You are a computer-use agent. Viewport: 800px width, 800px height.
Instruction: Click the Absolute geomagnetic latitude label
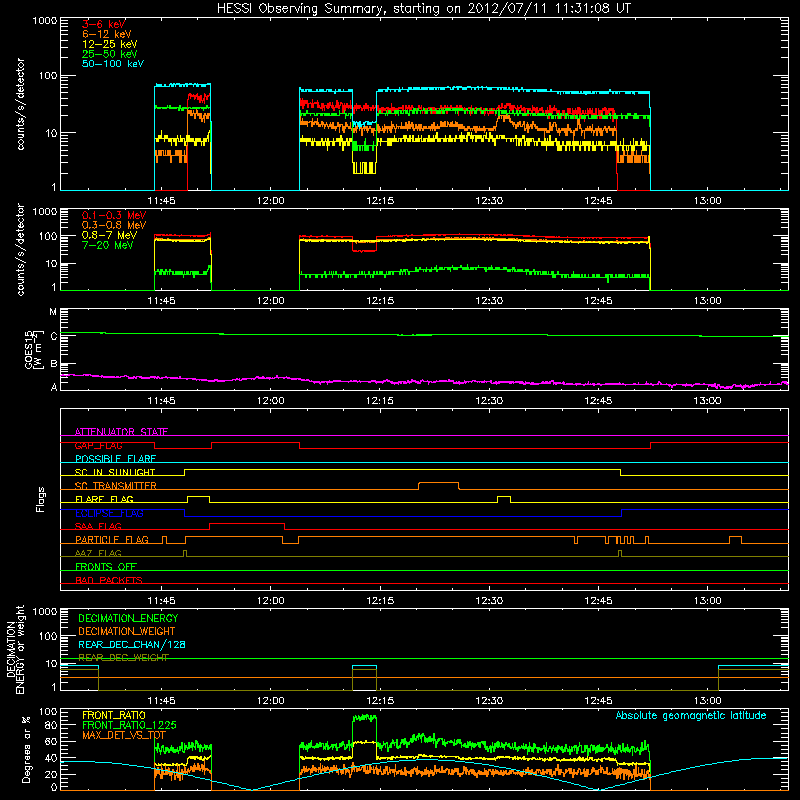(x=691, y=715)
